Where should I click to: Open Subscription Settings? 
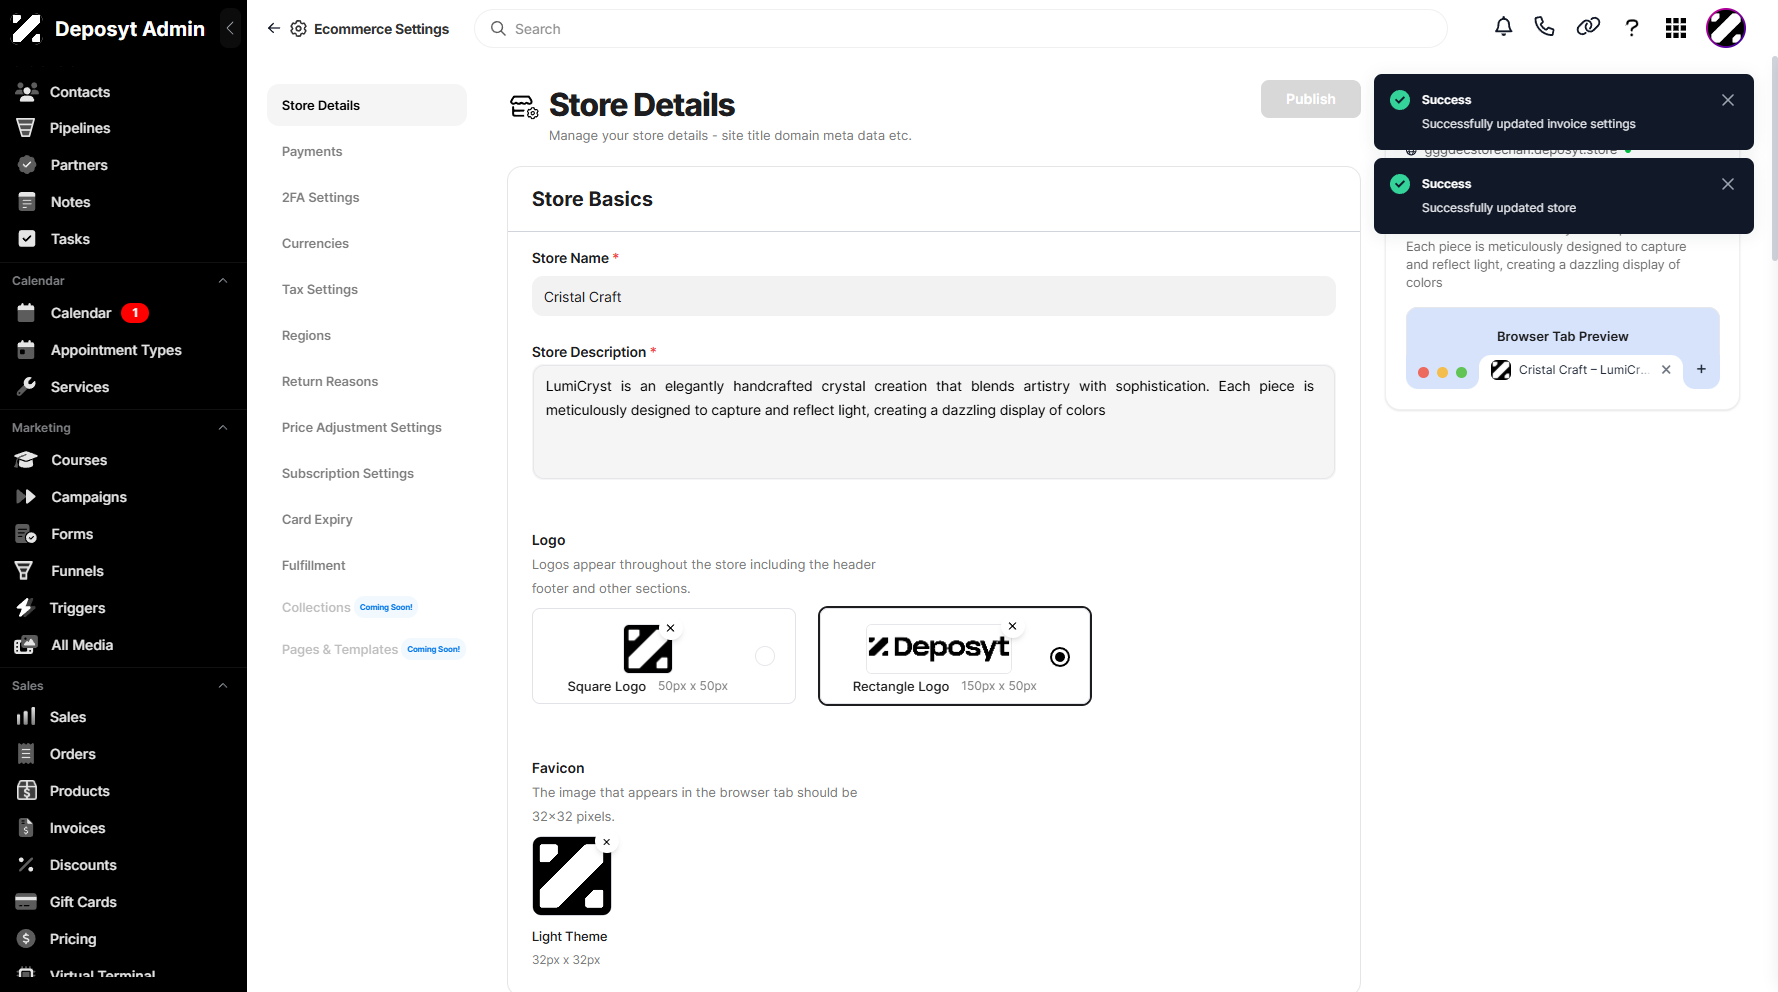348,473
